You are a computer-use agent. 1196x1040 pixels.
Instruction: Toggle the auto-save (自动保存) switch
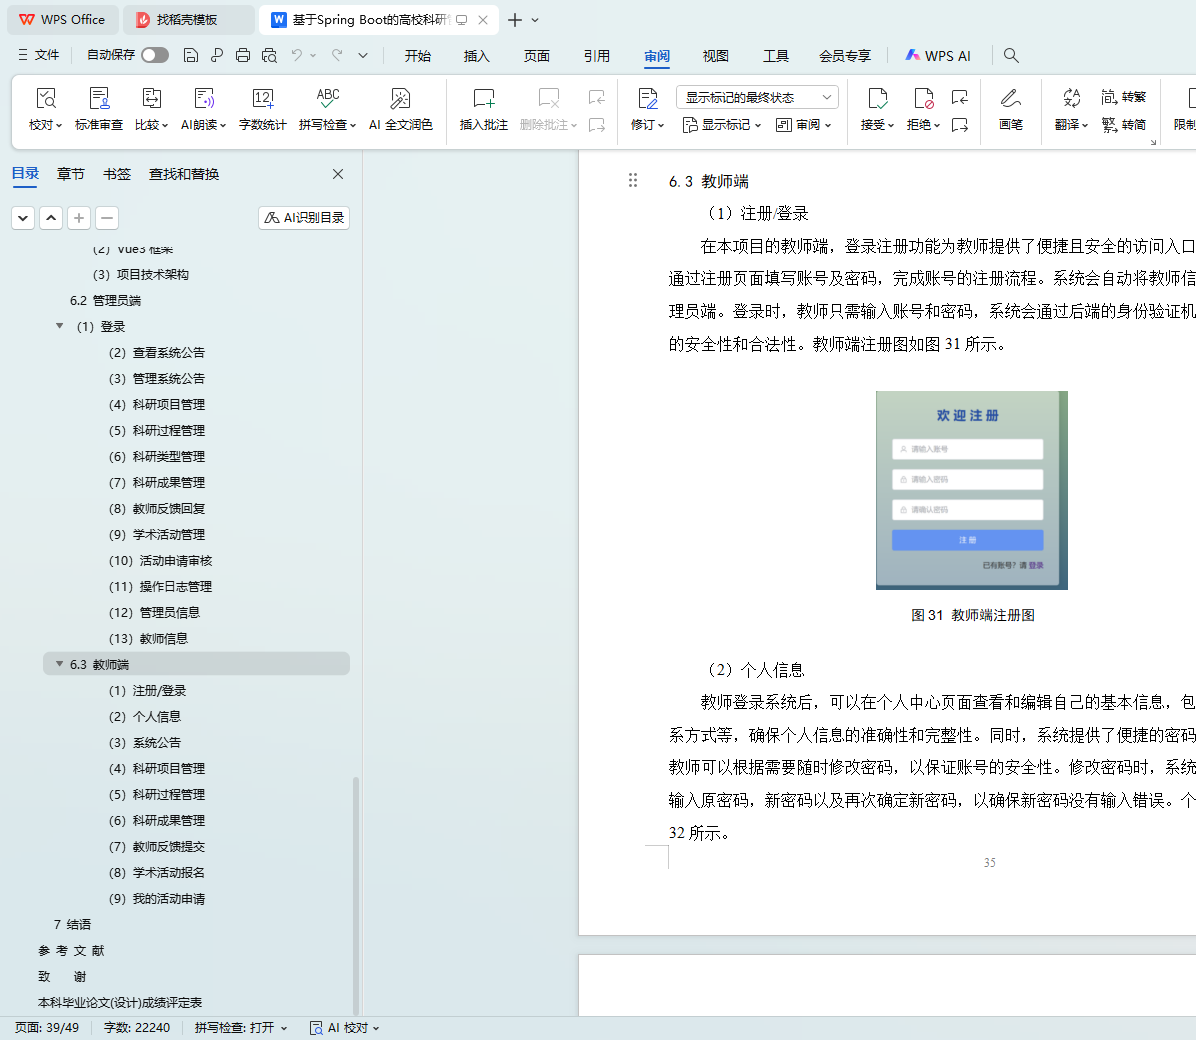(x=155, y=55)
